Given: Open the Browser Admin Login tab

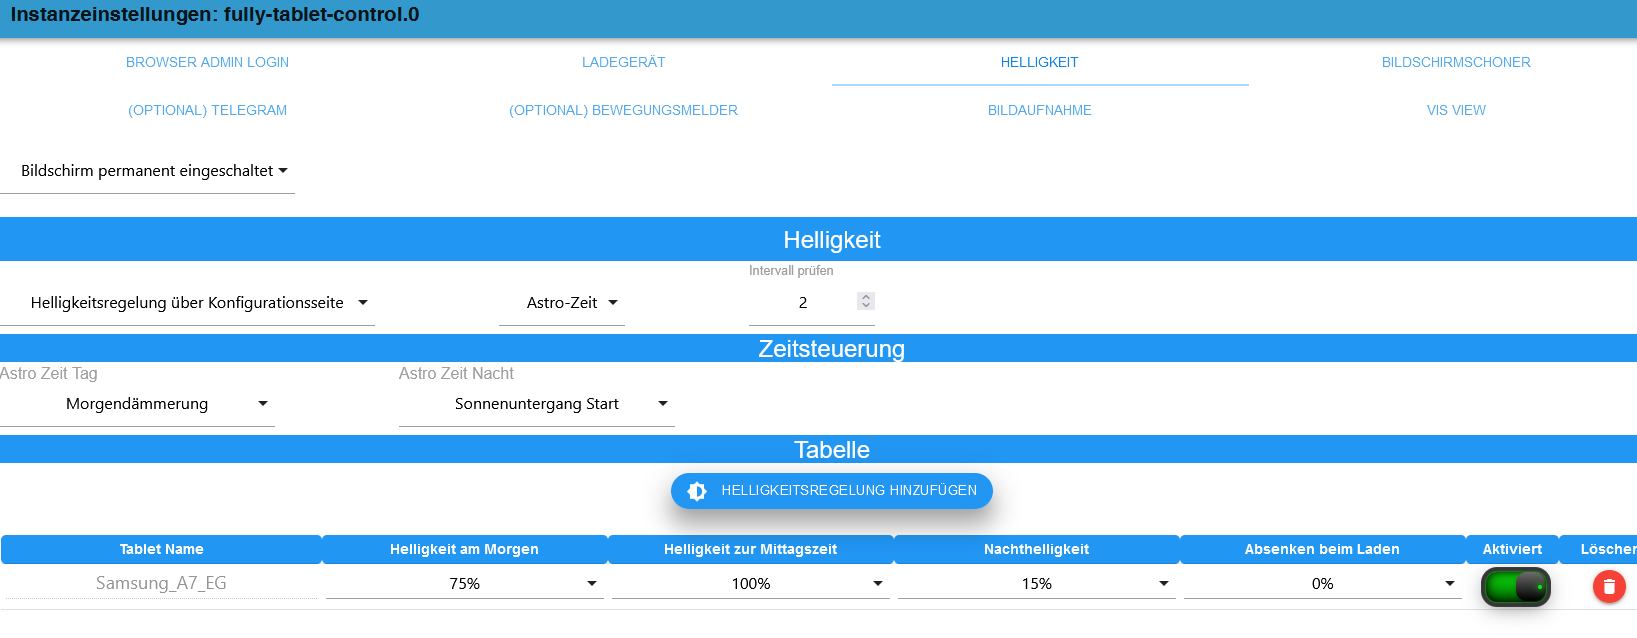Looking at the screenshot, I should point(207,62).
